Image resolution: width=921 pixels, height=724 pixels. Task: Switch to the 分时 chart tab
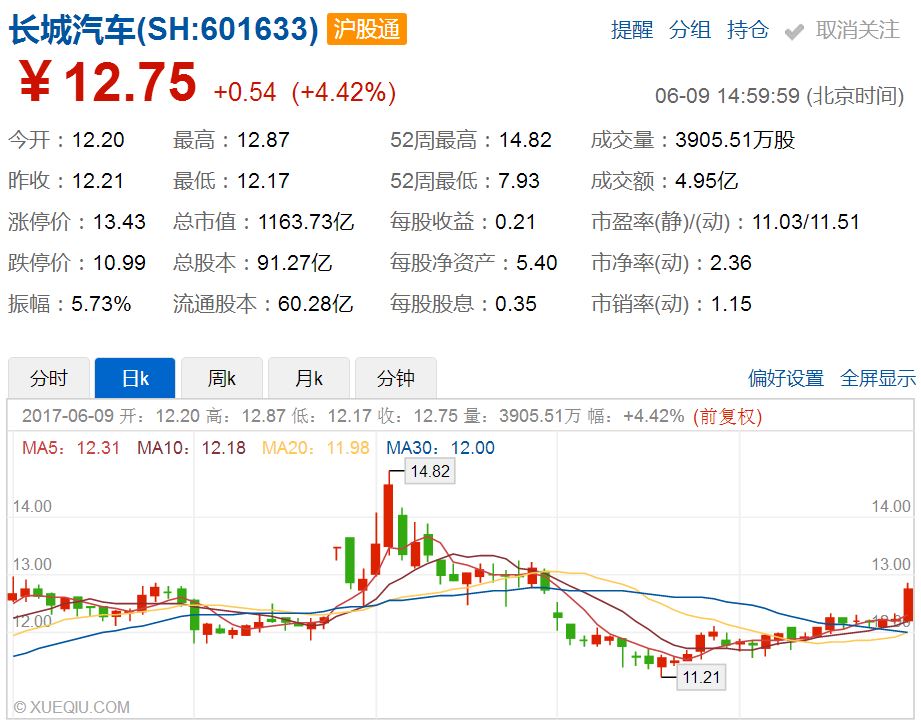49,378
